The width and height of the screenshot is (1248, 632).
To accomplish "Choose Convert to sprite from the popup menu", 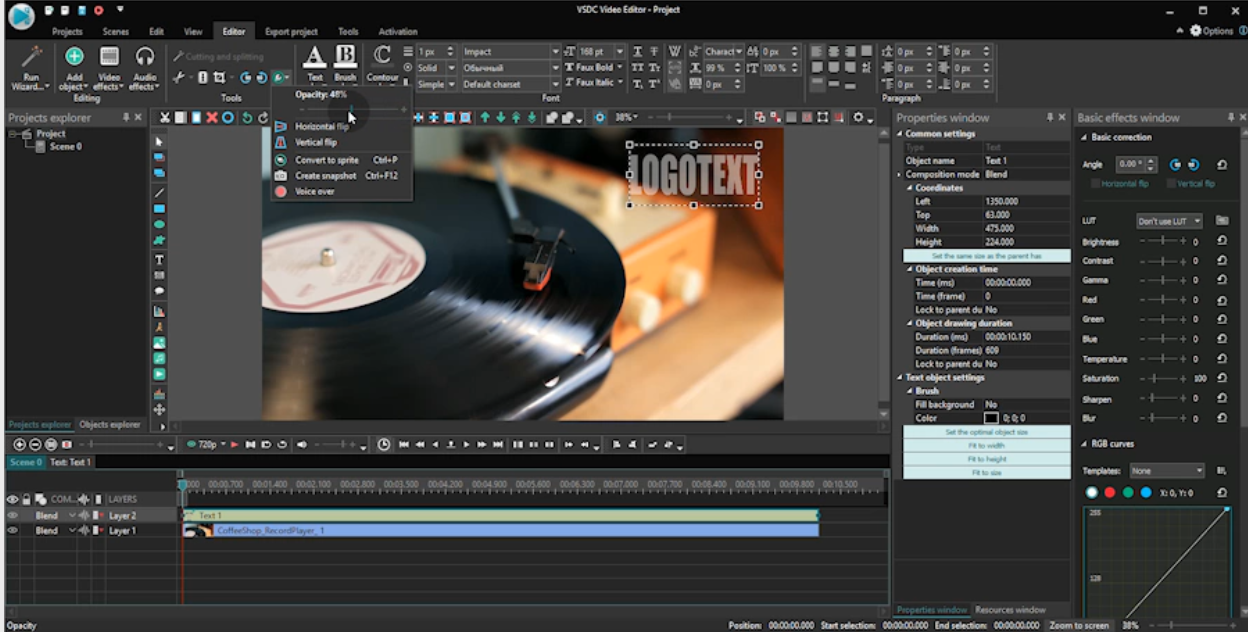I will coord(326,160).
